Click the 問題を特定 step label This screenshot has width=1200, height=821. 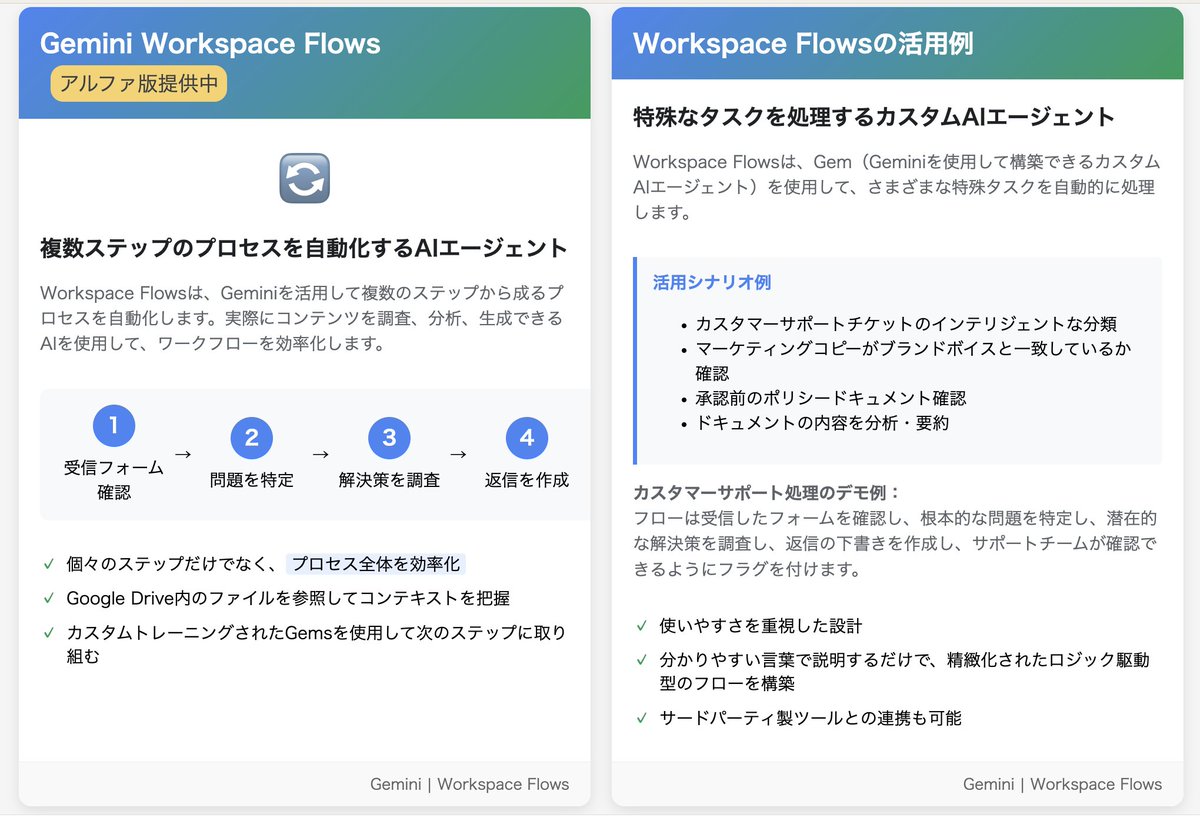coord(252,480)
